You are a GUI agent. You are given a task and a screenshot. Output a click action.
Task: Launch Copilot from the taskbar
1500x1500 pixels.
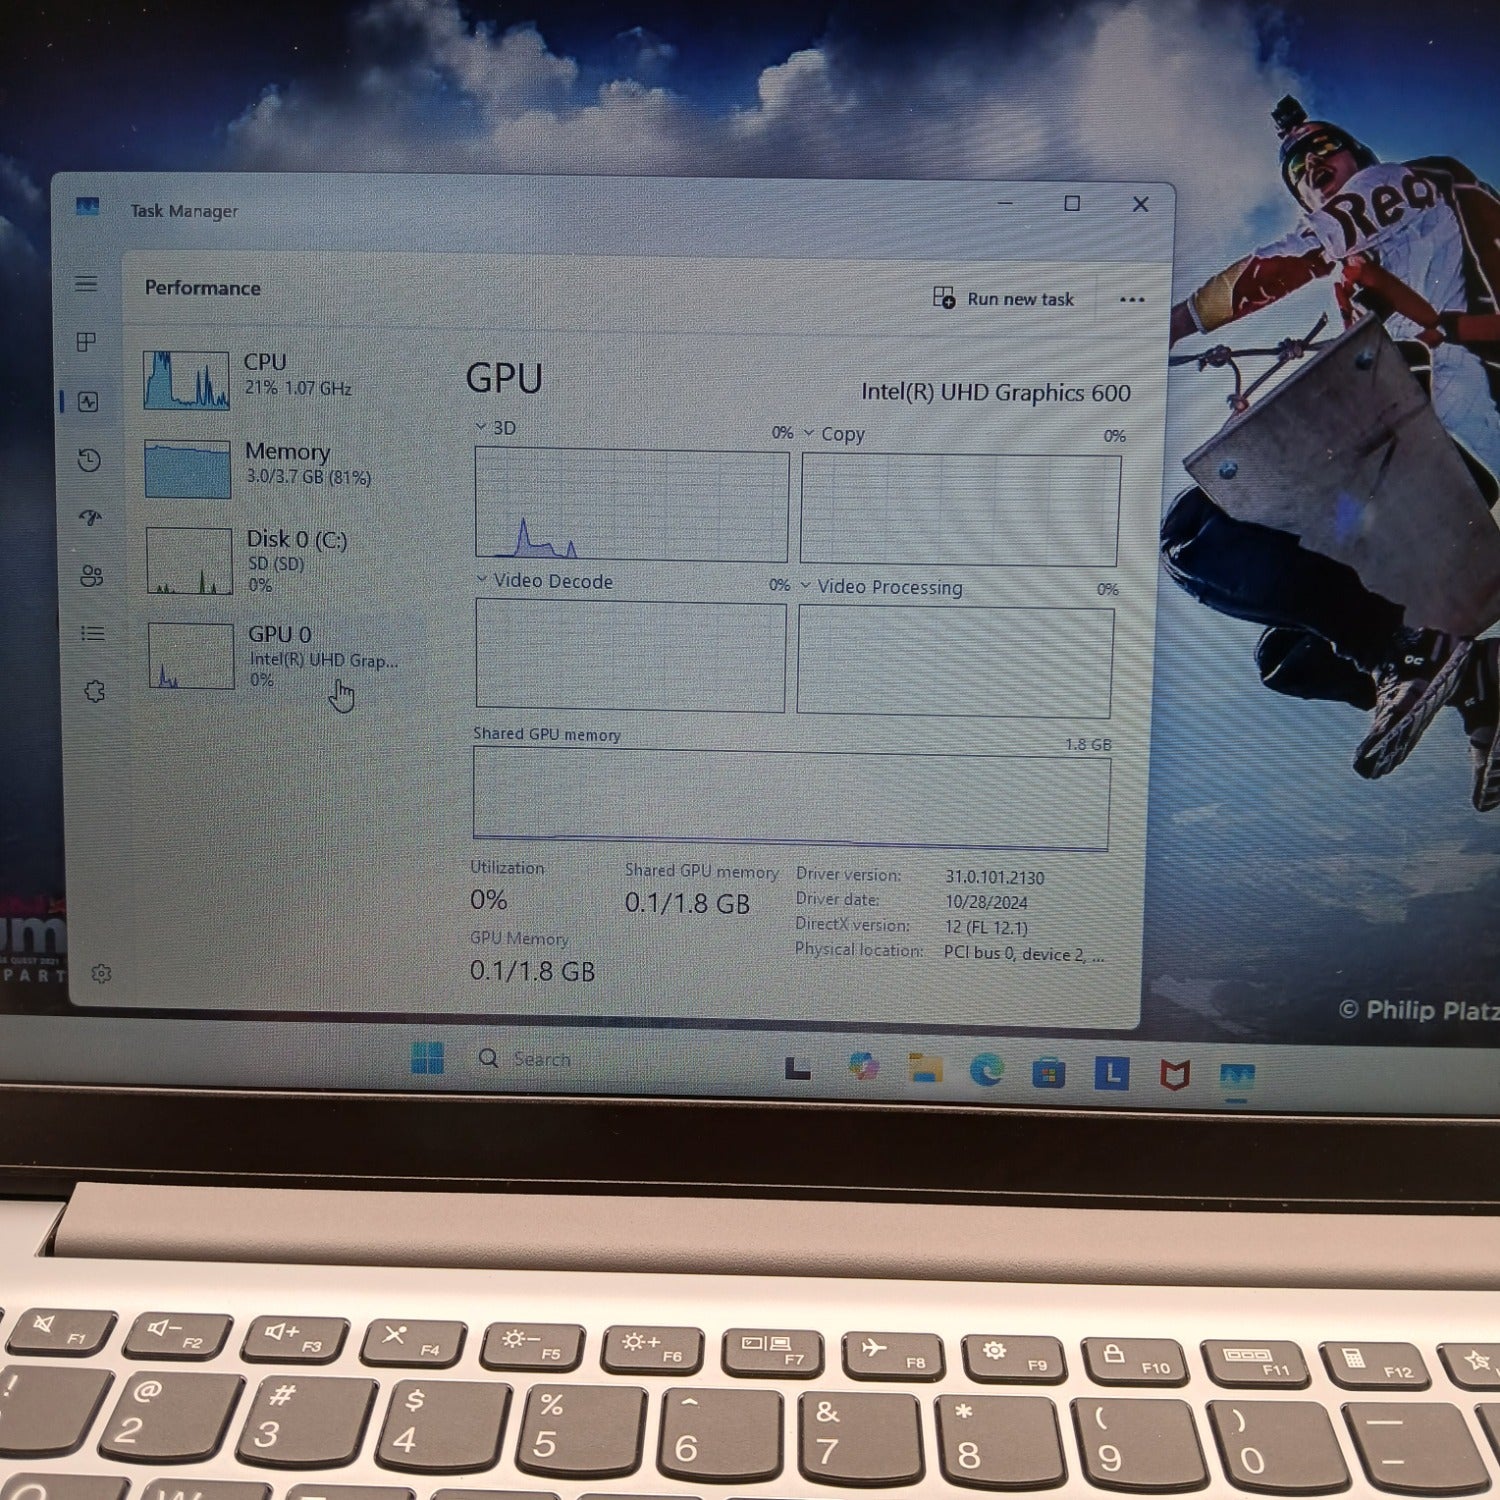[863, 1066]
